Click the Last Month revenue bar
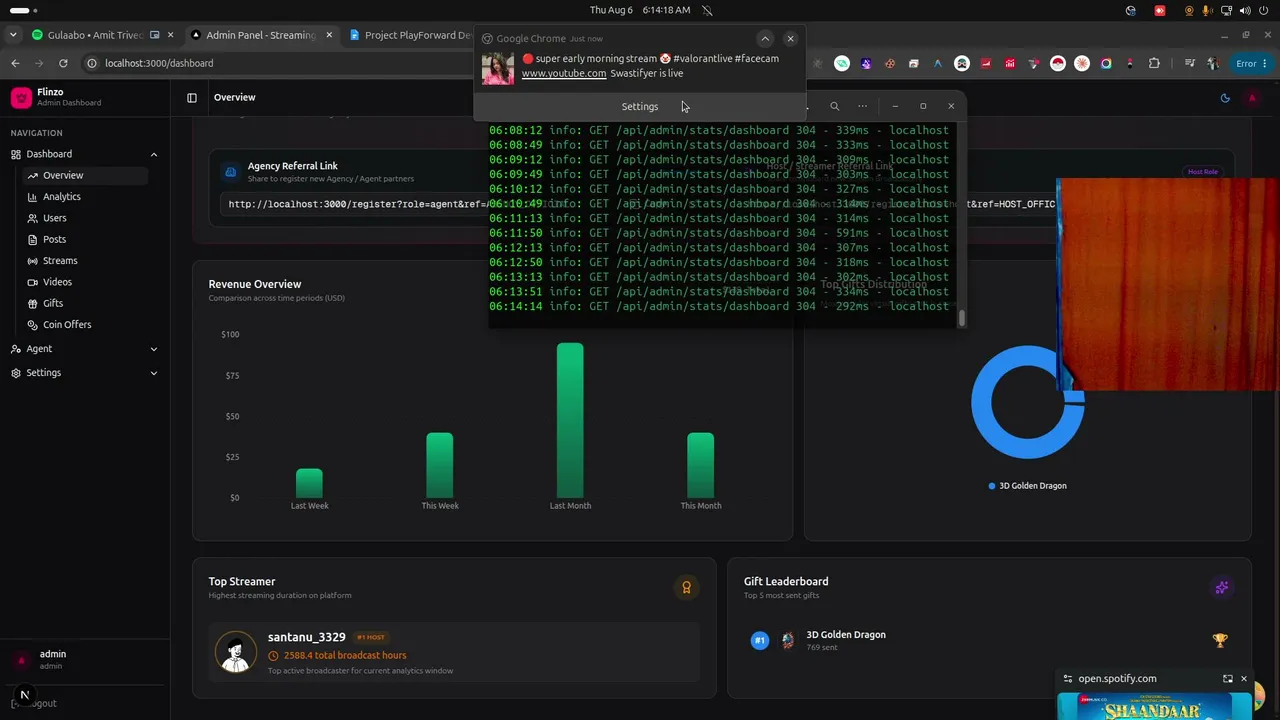This screenshot has width=1280, height=720. coord(570,420)
